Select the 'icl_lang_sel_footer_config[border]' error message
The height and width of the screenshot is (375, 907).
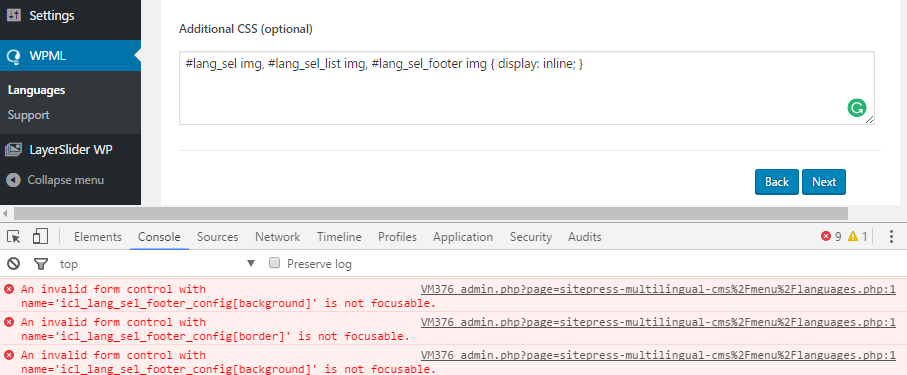(215, 329)
